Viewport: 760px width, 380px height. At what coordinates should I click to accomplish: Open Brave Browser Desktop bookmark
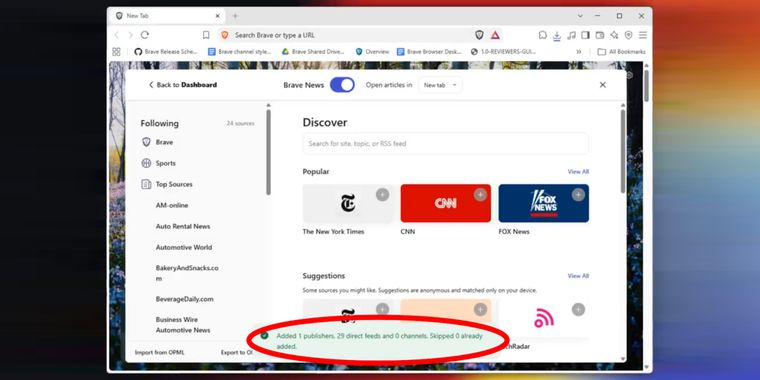coord(429,51)
